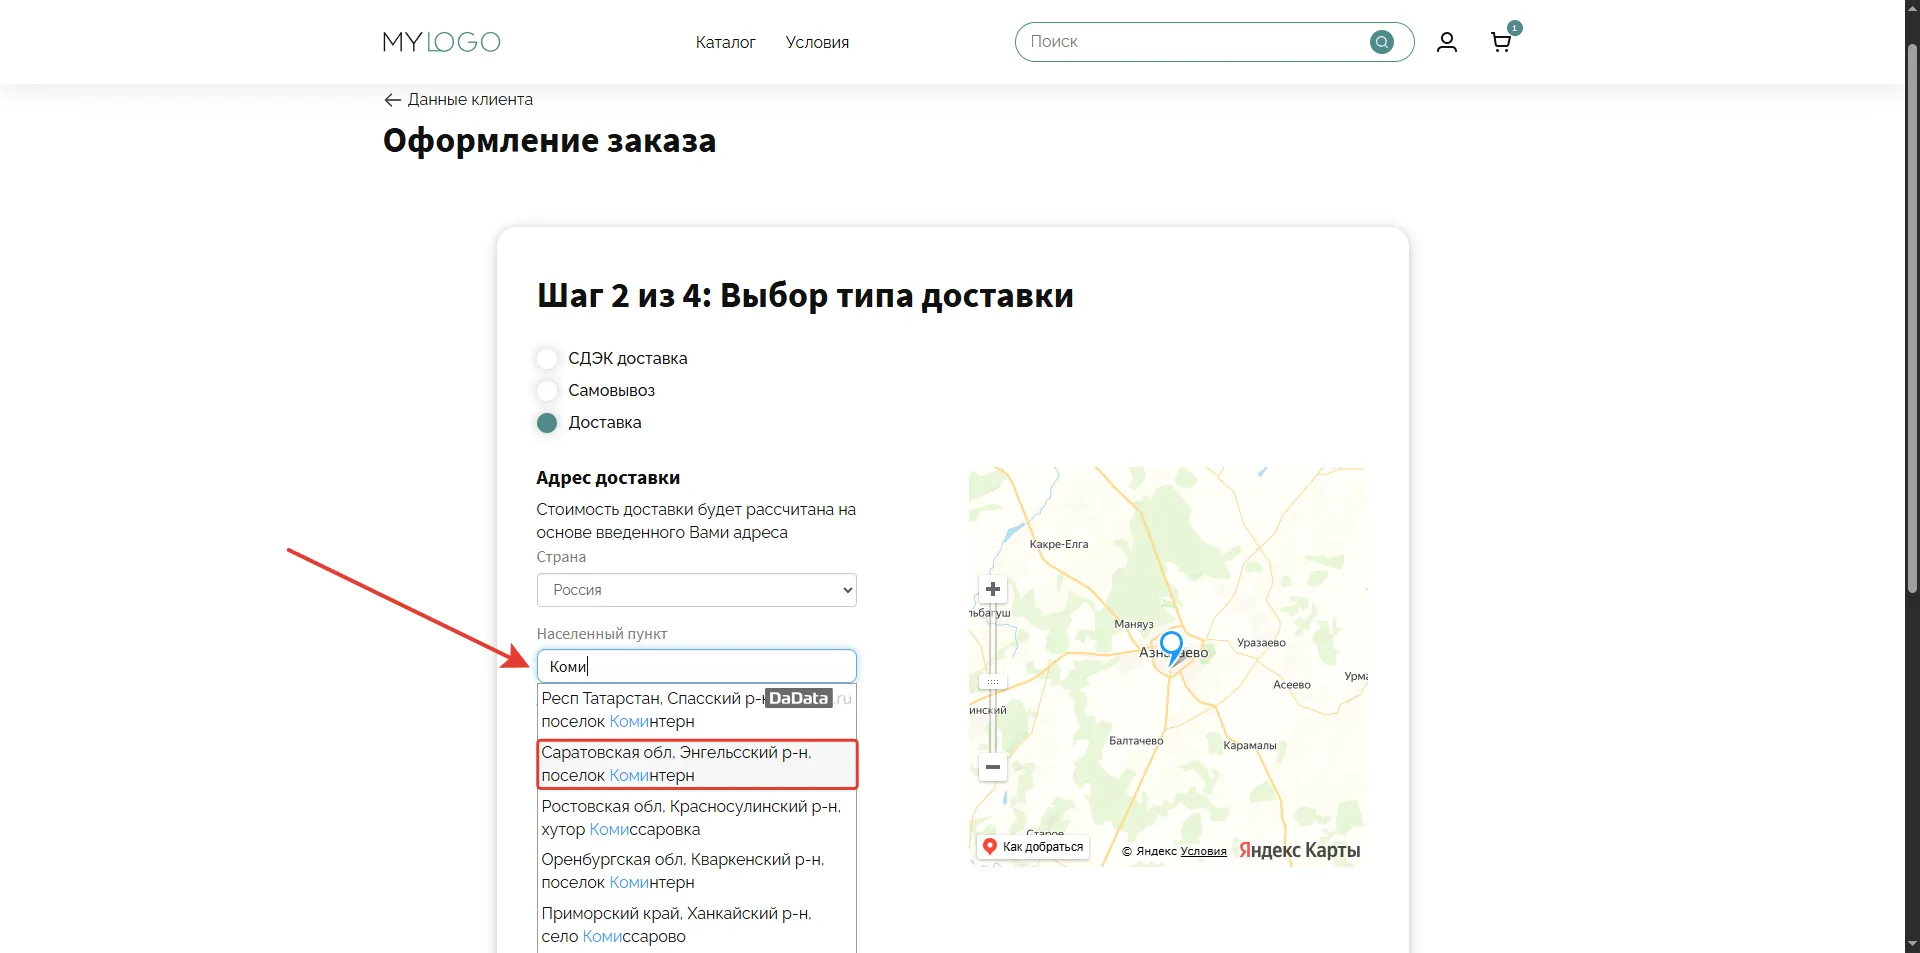Click the search magnifier icon button
This screenshot has height=953, width=1920.
pos(1381,42)
